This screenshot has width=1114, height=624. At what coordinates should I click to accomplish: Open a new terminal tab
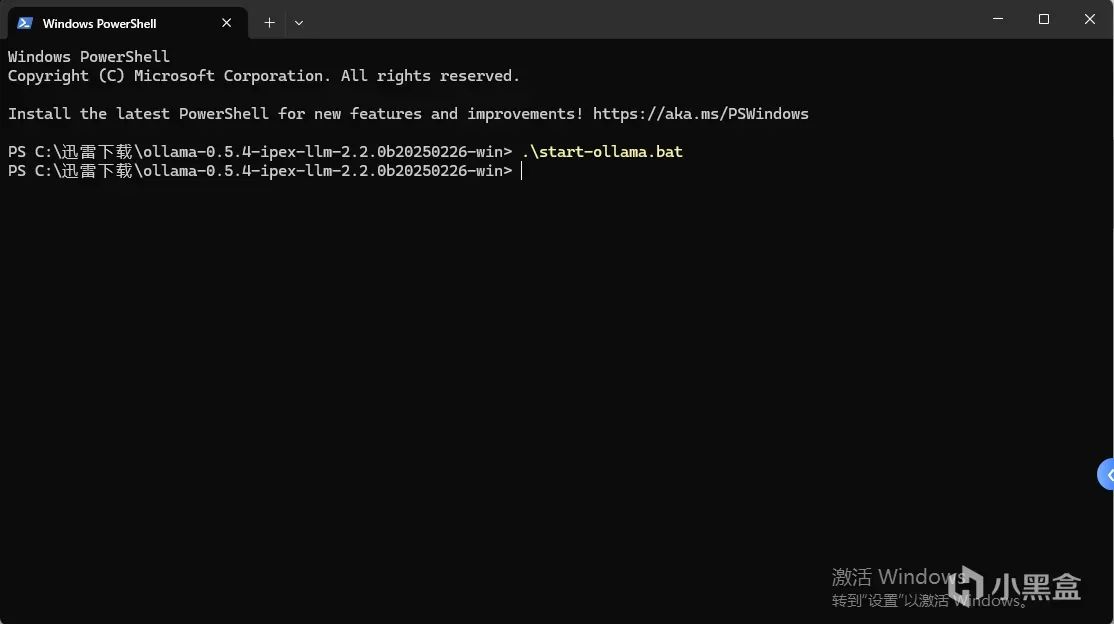[x=269, y=22]
